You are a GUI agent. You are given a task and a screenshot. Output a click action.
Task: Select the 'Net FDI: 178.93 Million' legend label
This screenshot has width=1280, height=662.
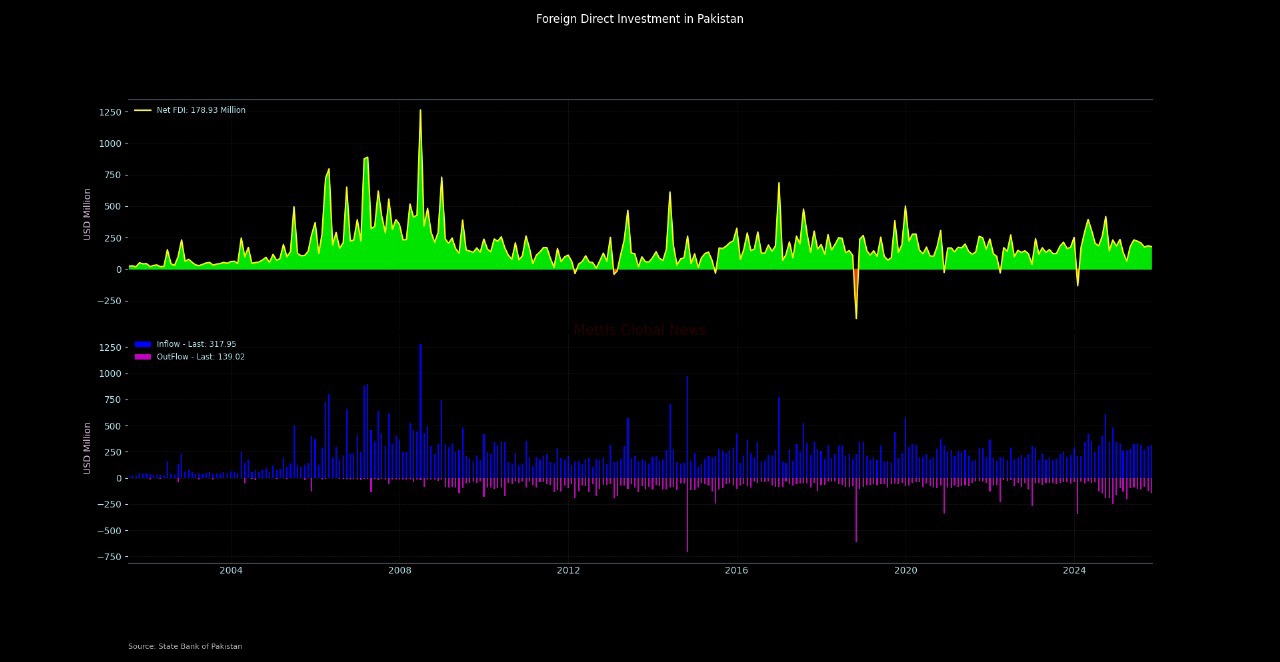pyautogui.click(x=201, y=110)
